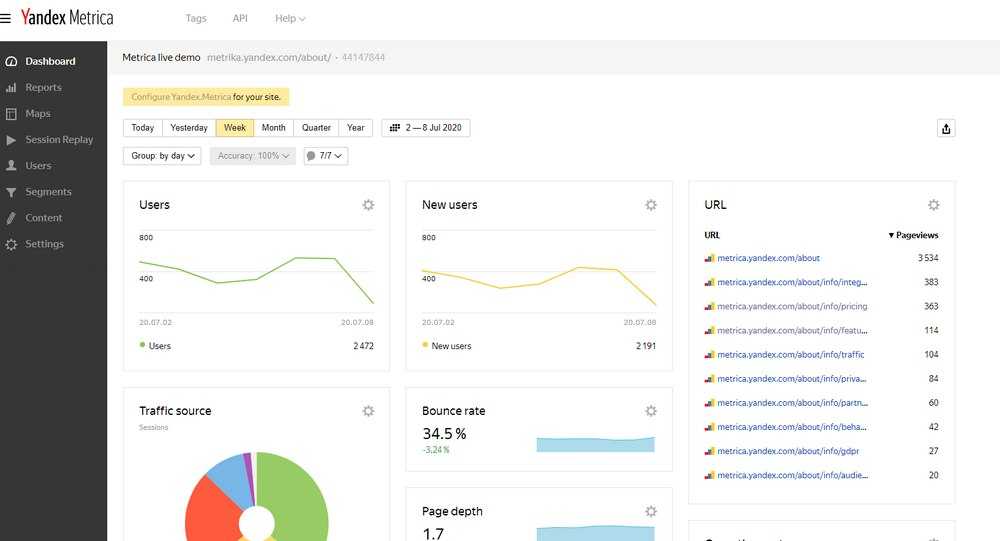Click the Content pencil icon

coord(11,218)
